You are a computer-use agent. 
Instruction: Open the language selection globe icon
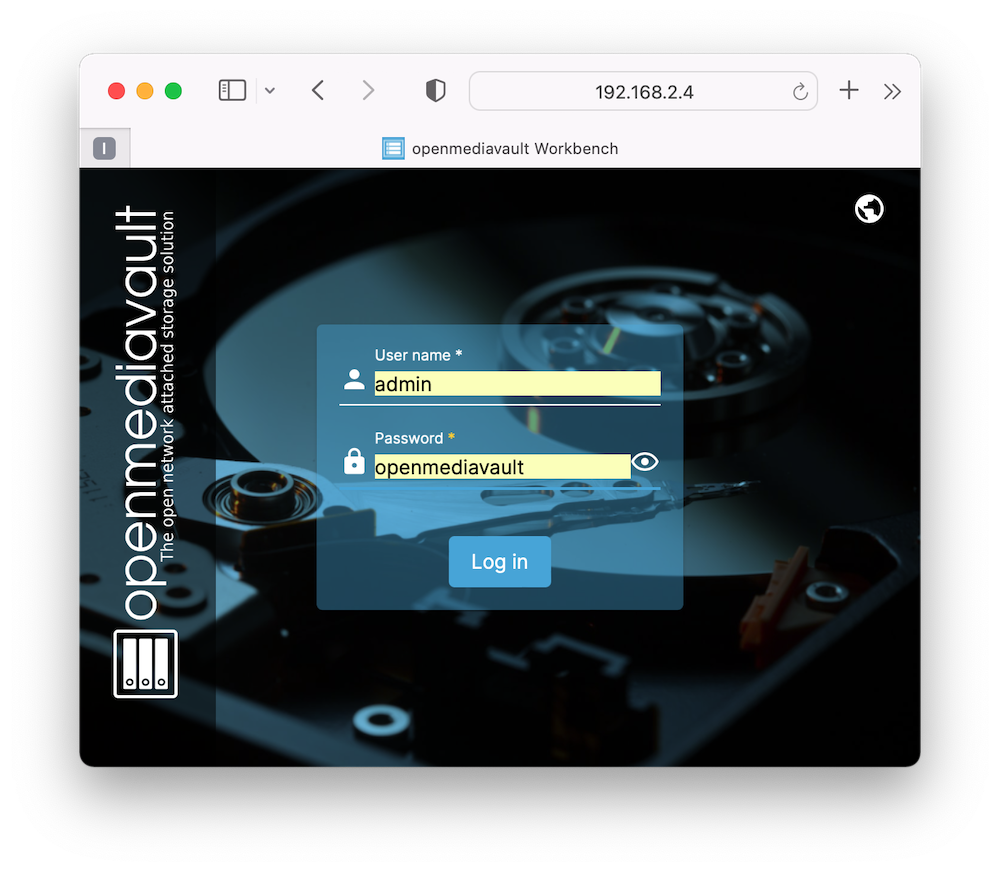click(x=869, y=209)
